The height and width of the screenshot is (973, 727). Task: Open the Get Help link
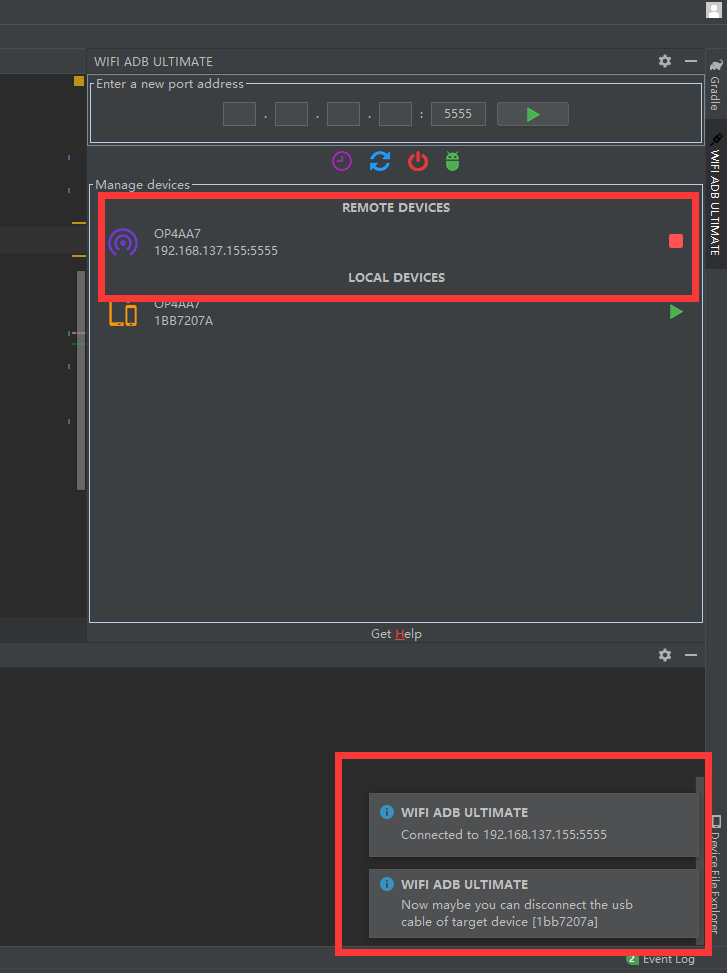pyautogui.click(x=396, y=634)
